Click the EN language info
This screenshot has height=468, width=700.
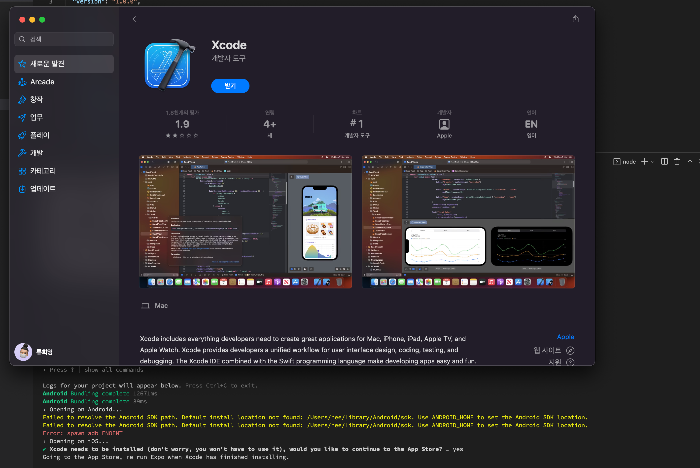click(531, 124)
